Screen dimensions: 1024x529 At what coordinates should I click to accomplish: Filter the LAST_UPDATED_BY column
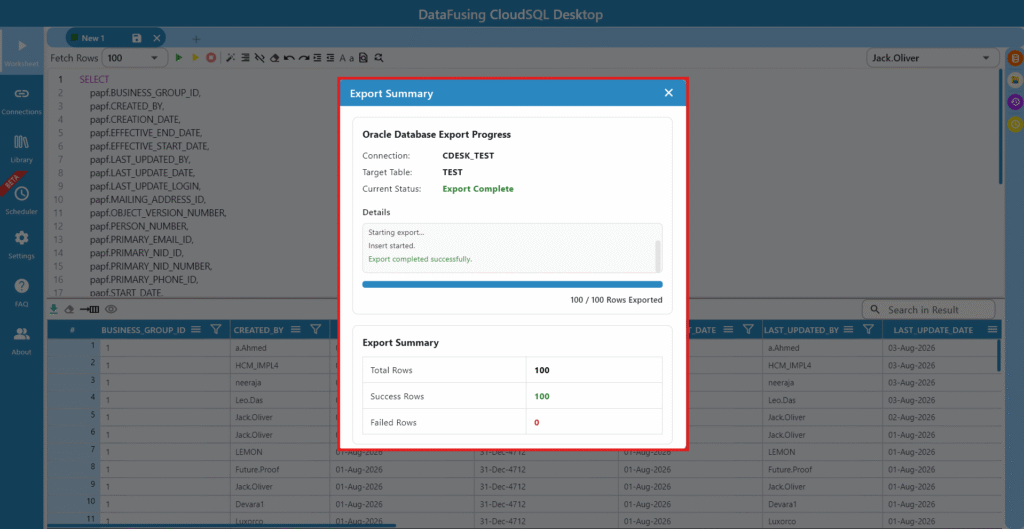point(868,330)
